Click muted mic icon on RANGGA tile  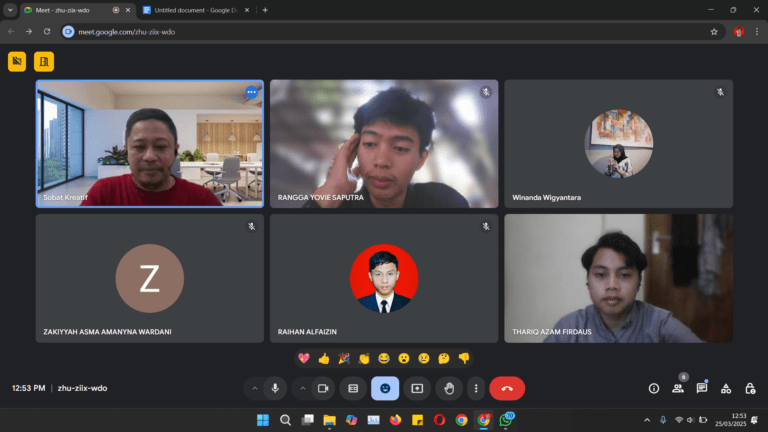tap(486, 92)
